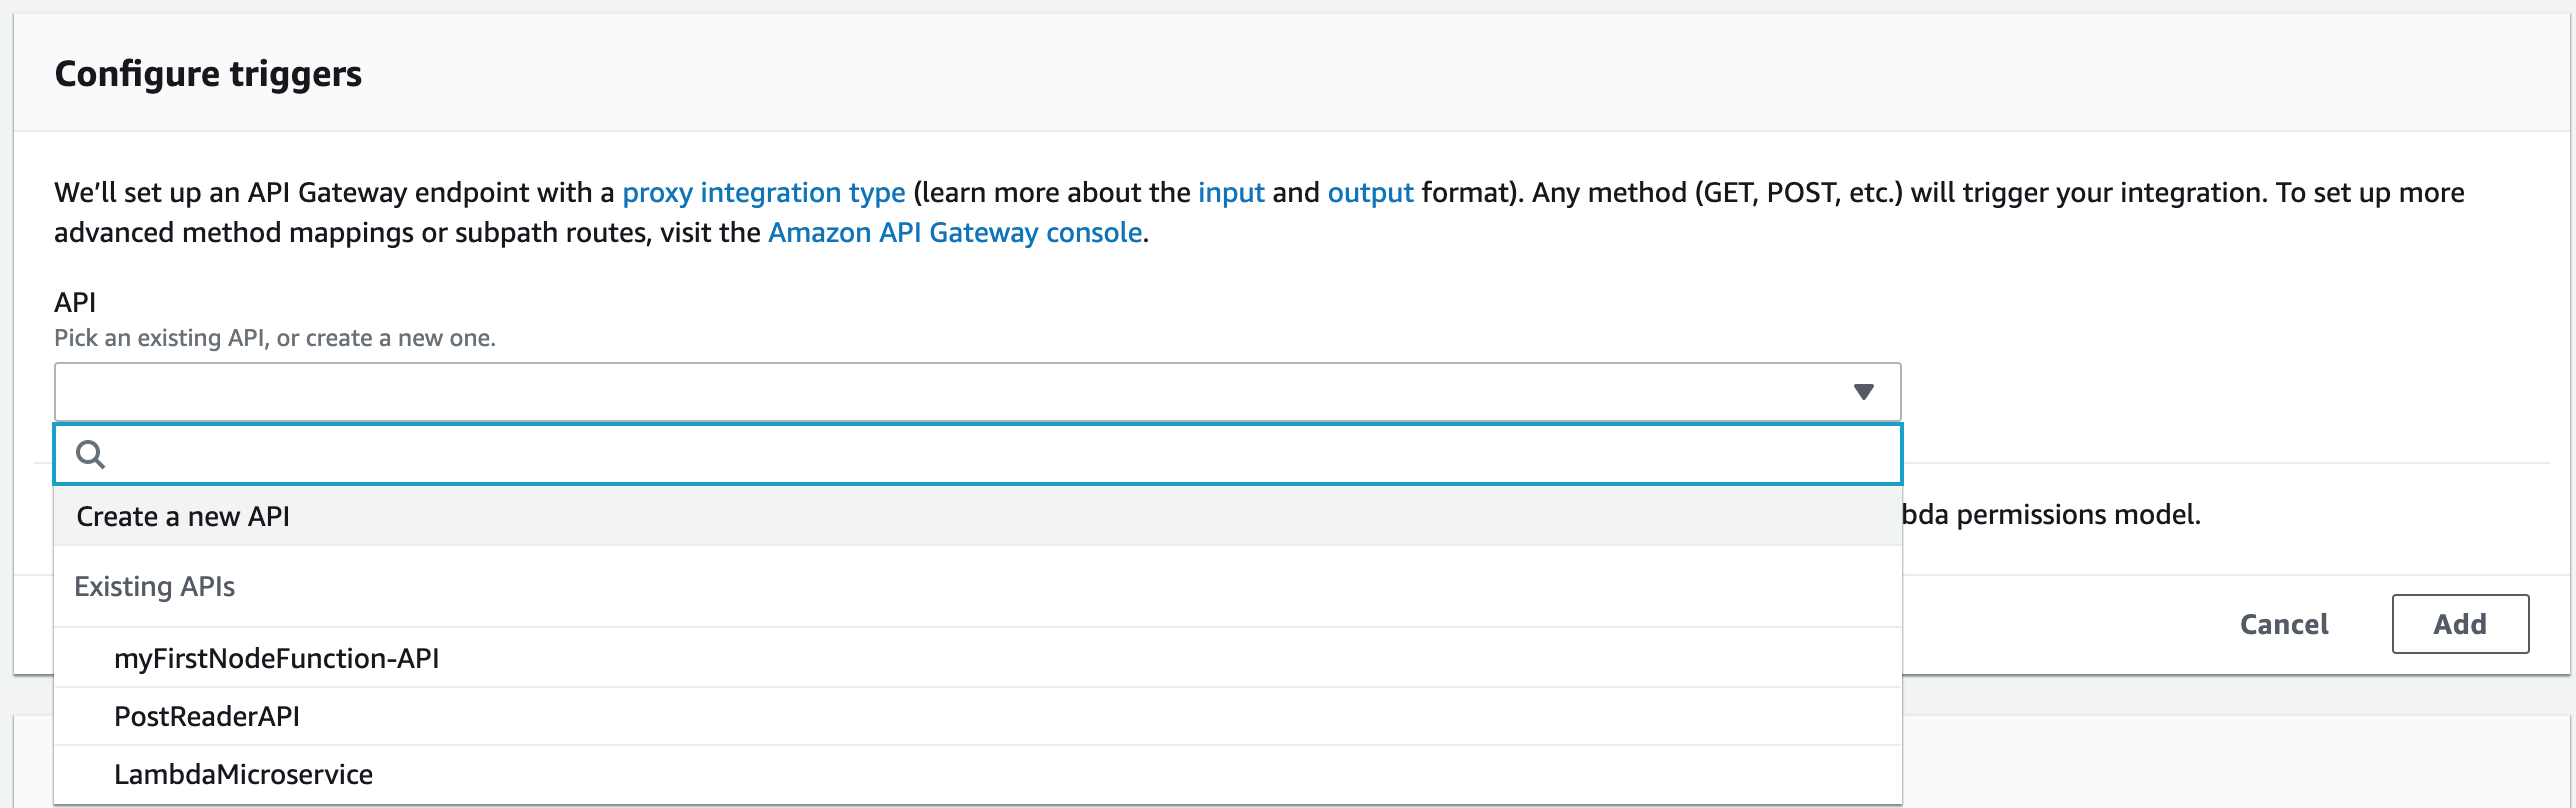Screen dimensions: 2576x808
Task: Click the Pick an existing API hint text
Action: coord(275,338)
